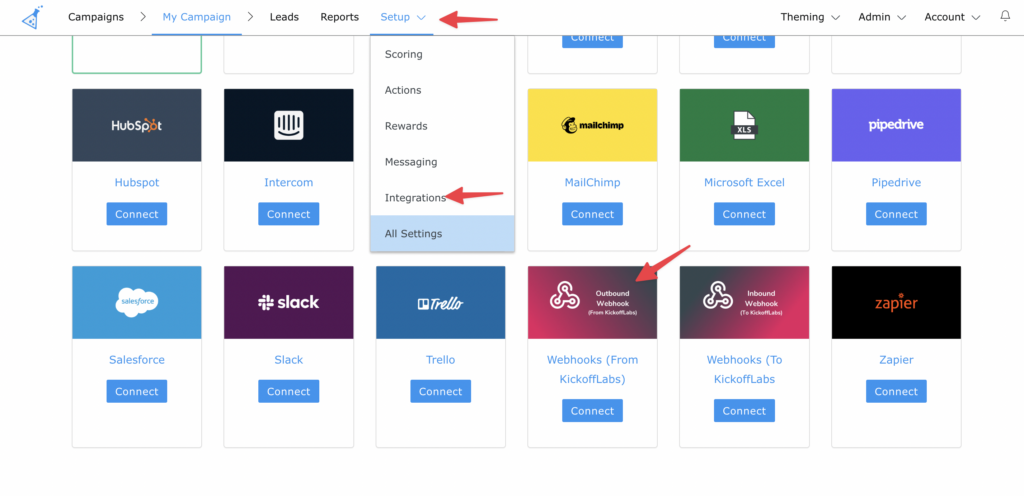Image resolution: width=1024 pixels, height=496 pixels.
Task: Select the Salesforce cloud logo tile
Action: click(136, 302)
